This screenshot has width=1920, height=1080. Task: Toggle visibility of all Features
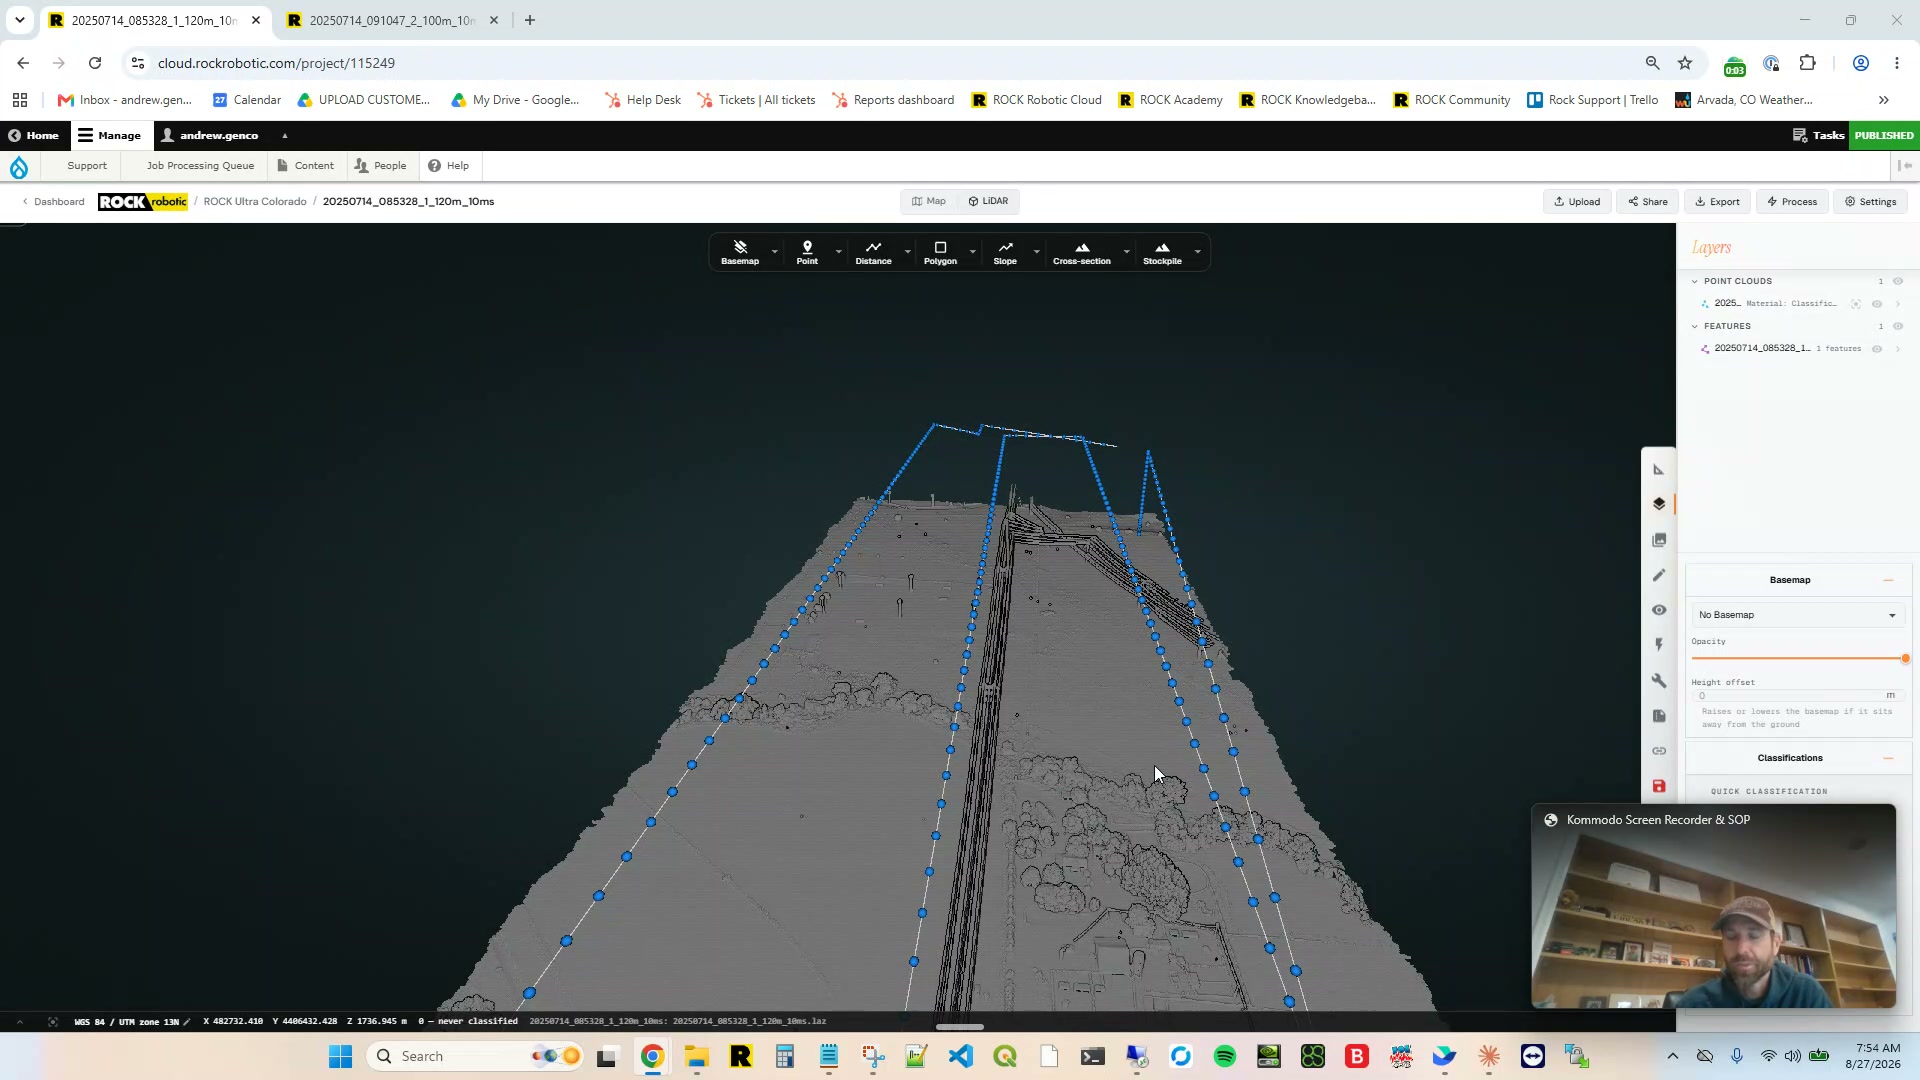1898,326
